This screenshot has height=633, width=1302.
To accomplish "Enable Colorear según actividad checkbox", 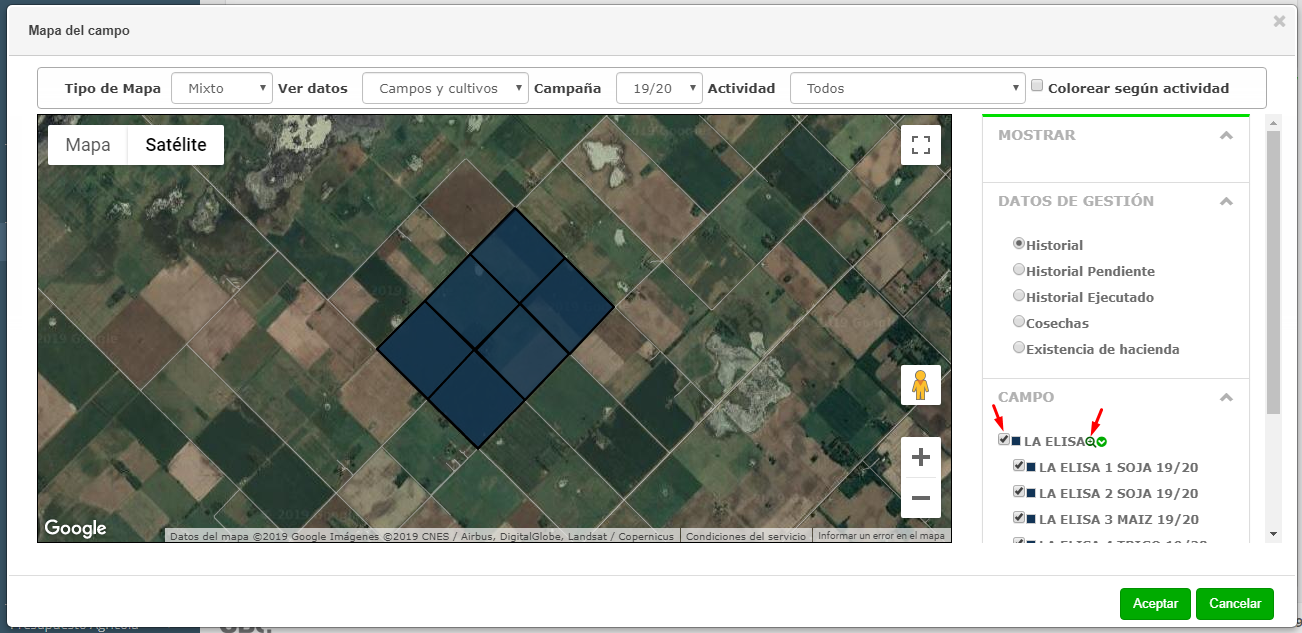I will click(x=1037, y=86).
